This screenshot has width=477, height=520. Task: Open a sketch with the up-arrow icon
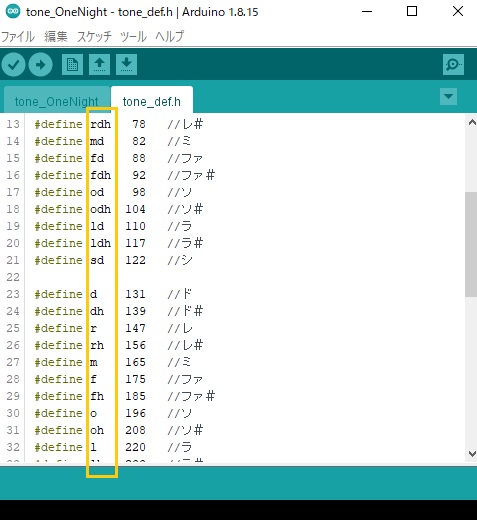point(99,64)
